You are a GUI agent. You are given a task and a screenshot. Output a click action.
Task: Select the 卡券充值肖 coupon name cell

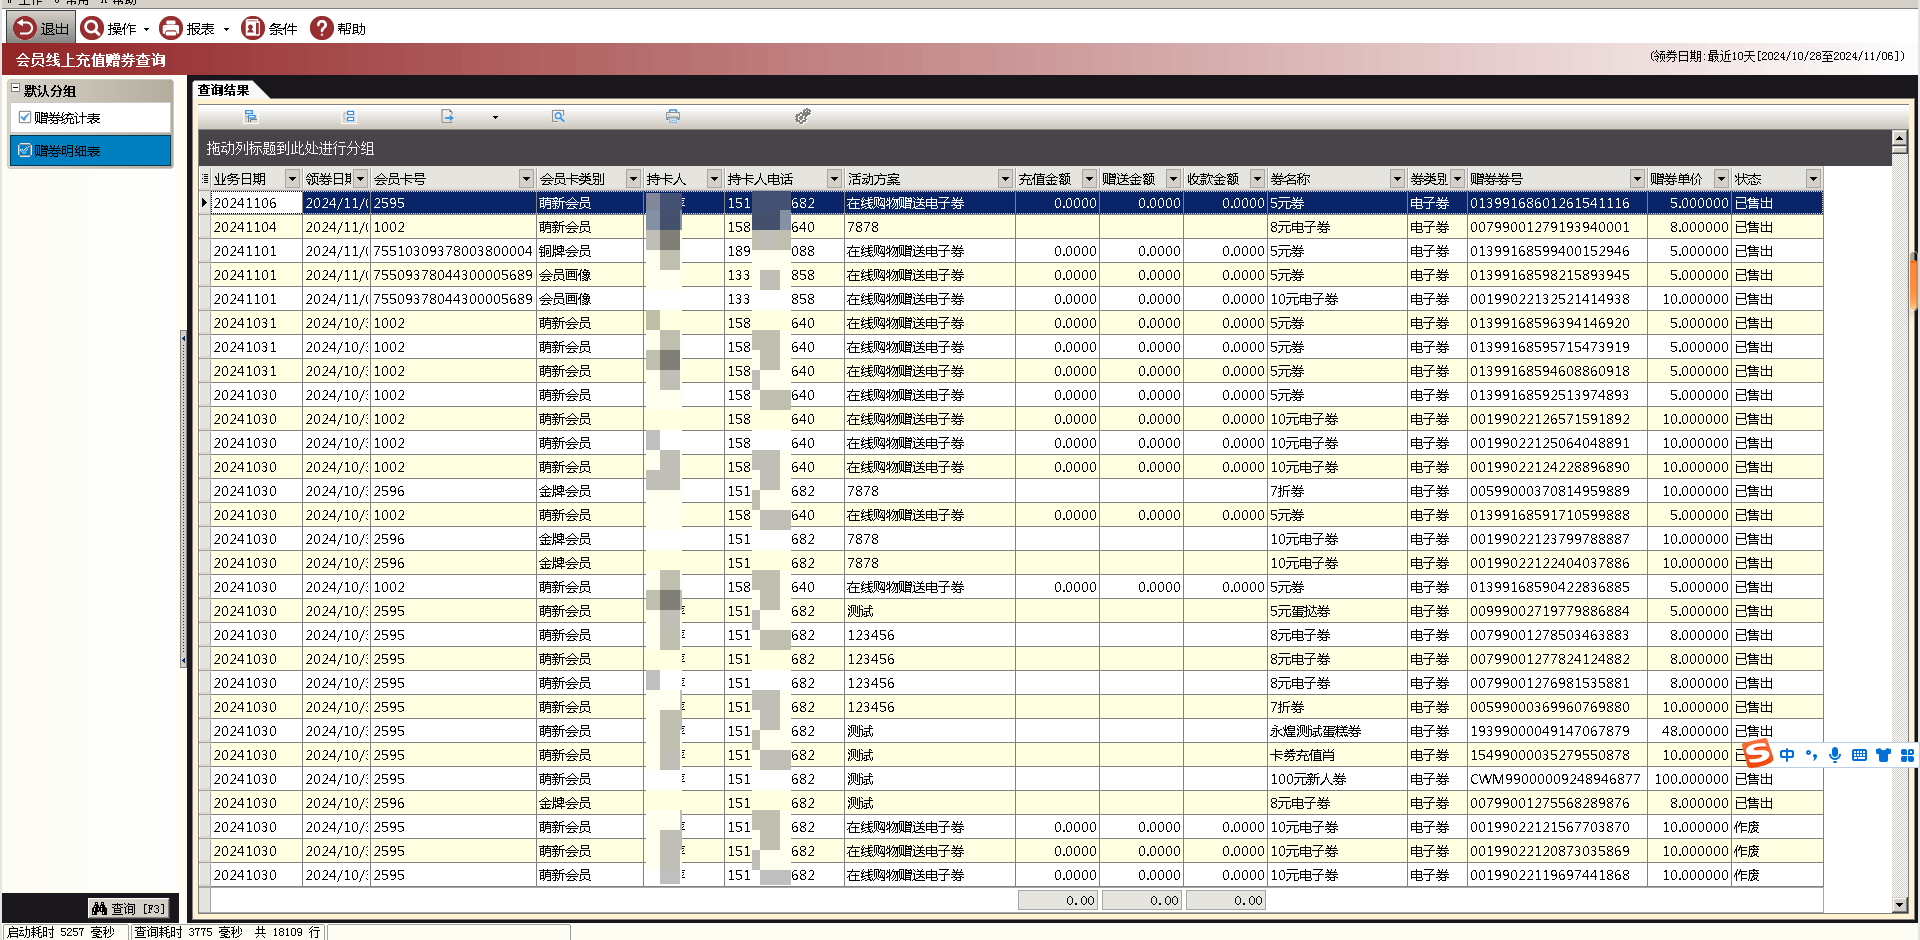point(1337,755)
